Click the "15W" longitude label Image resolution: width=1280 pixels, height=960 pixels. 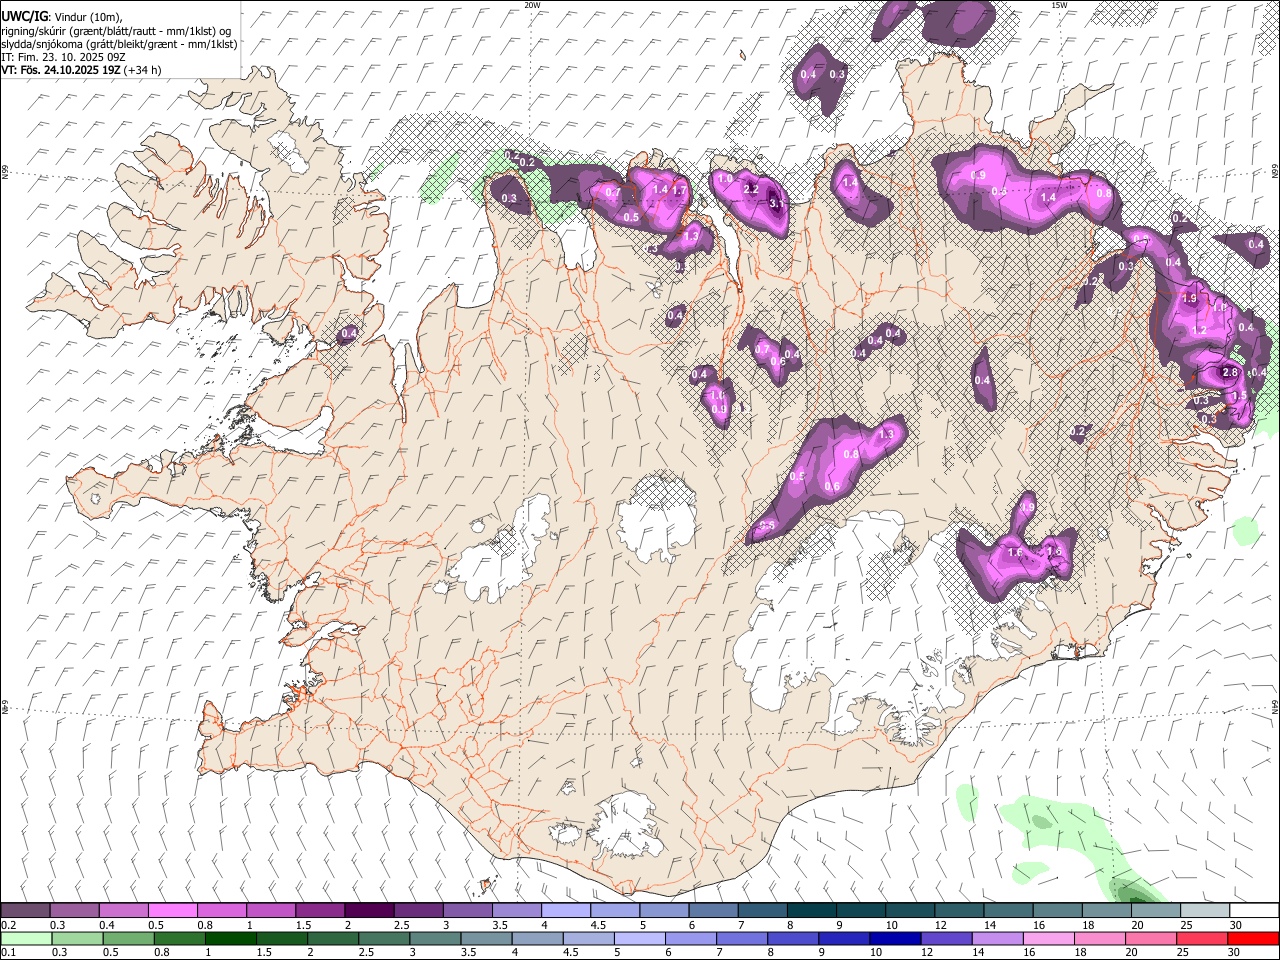tap(1059, 5)
